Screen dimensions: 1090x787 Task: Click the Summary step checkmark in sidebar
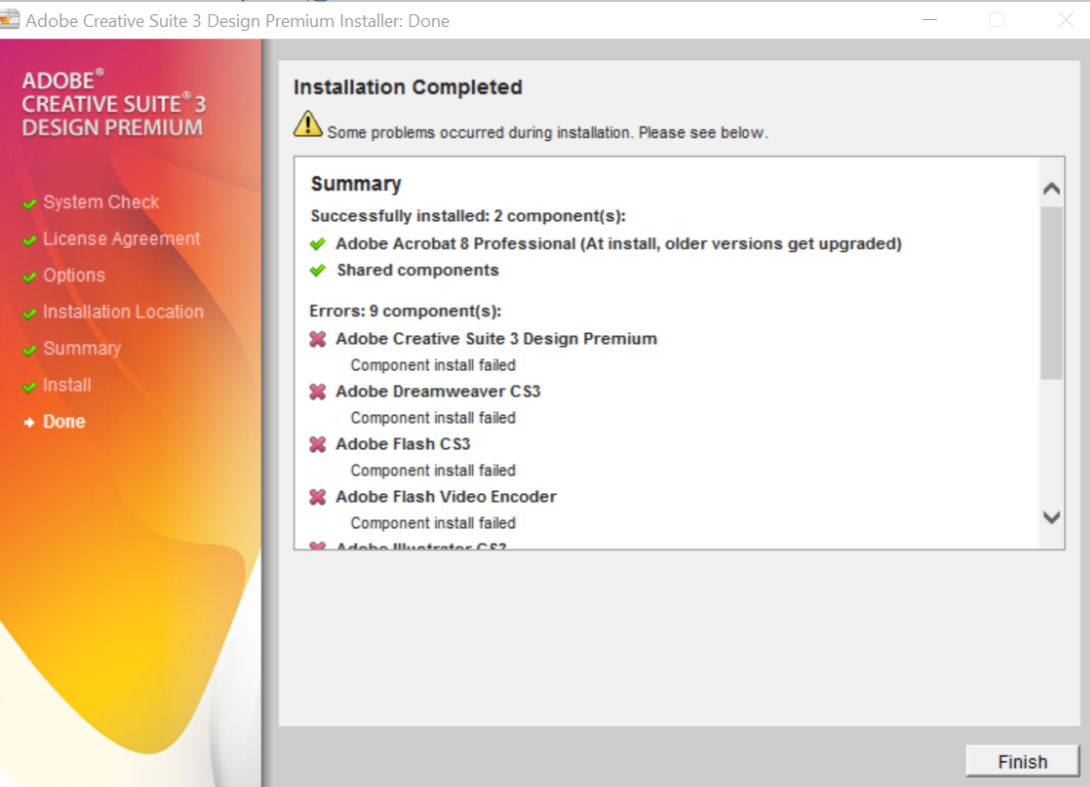[29, 351]
